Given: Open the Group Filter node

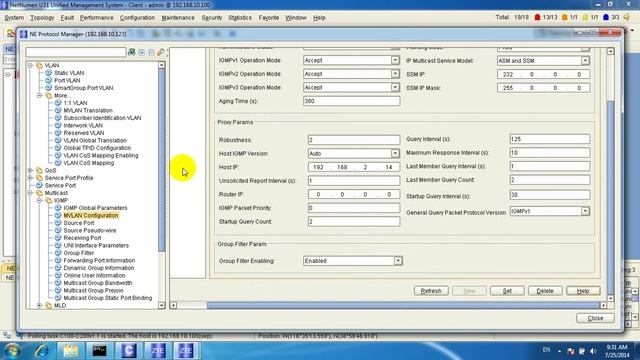Looking at the screenshot, I should (x=79, y=253).
